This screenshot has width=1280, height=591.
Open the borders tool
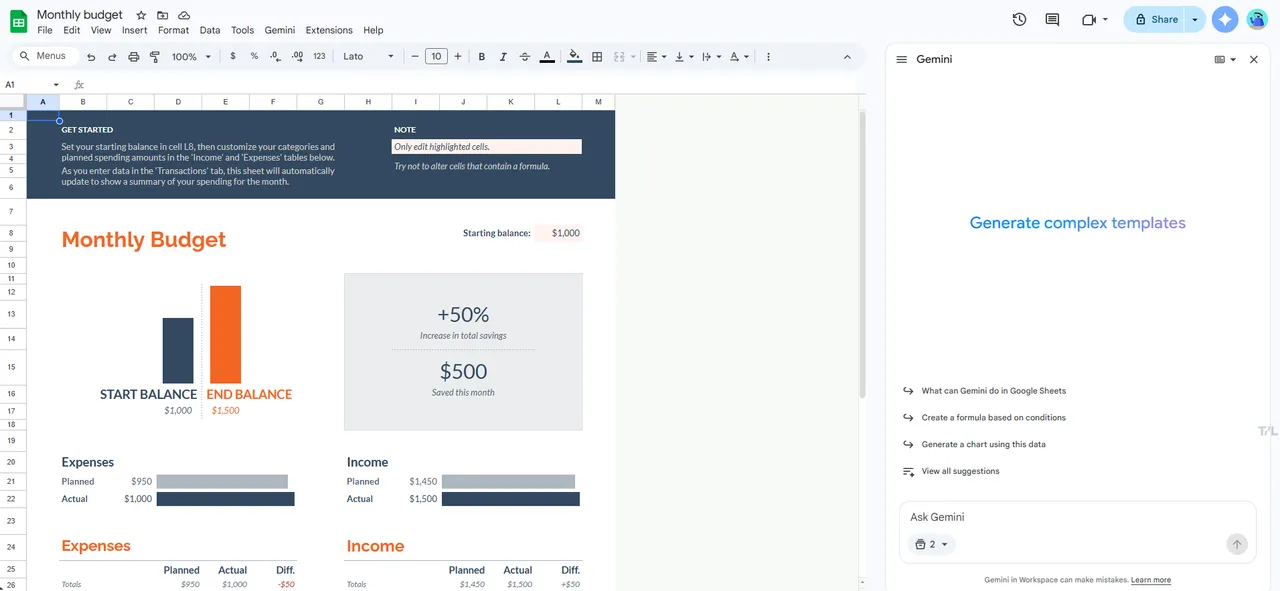click(x=597, y=57)
